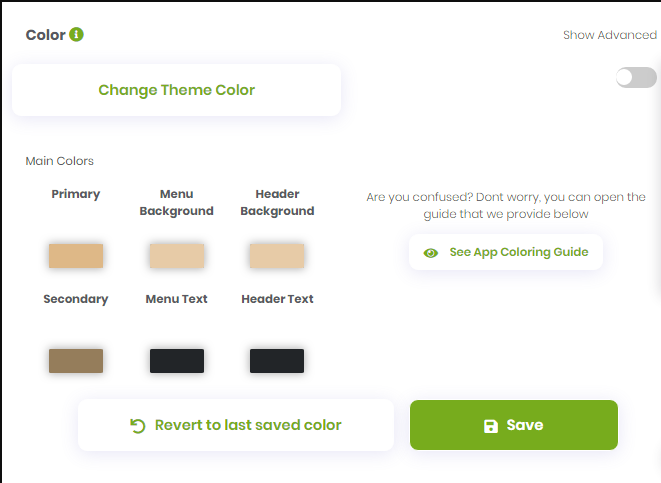Open the Change Theme Color button

[176, 90]
